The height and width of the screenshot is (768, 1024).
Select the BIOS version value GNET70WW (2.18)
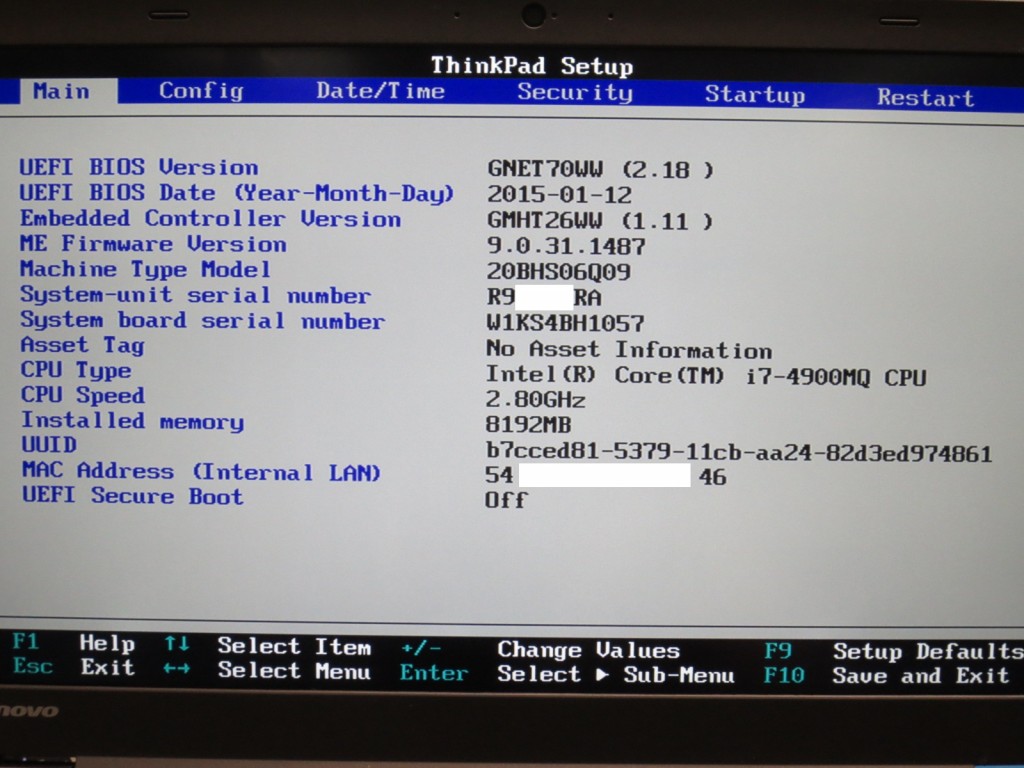(x=601, y=170)
